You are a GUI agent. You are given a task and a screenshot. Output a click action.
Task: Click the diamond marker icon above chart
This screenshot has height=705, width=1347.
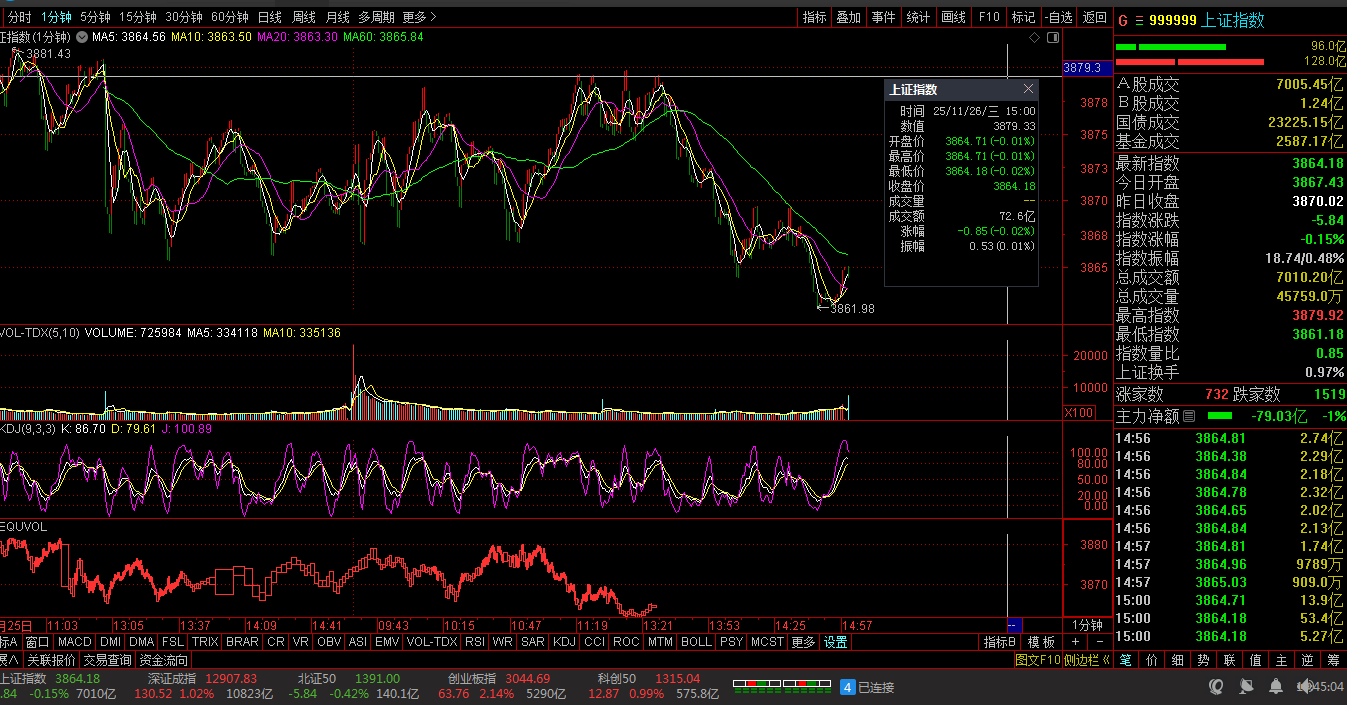coord(1034,37)
